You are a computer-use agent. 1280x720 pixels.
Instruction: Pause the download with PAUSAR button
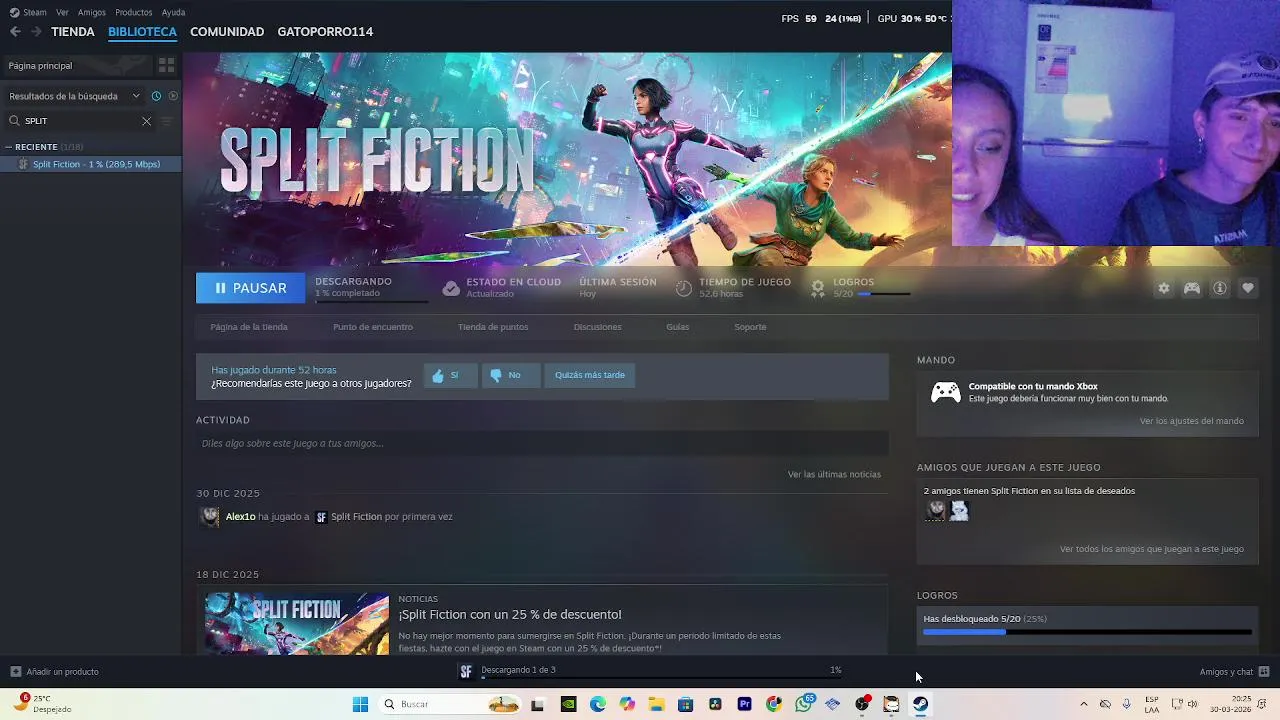coord(250,288)
